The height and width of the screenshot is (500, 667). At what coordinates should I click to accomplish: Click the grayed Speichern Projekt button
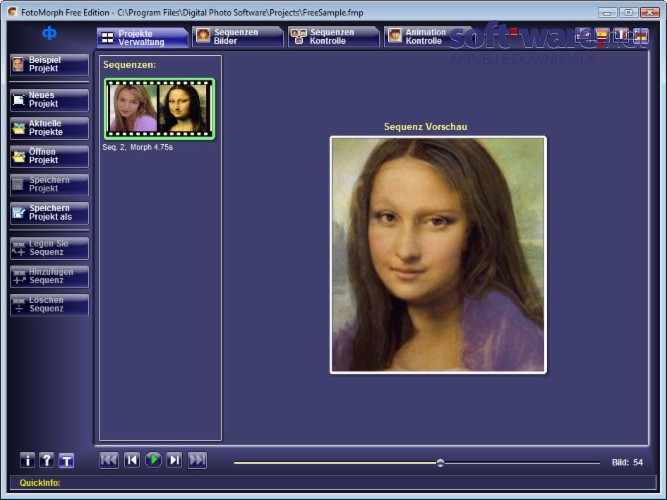49,185
